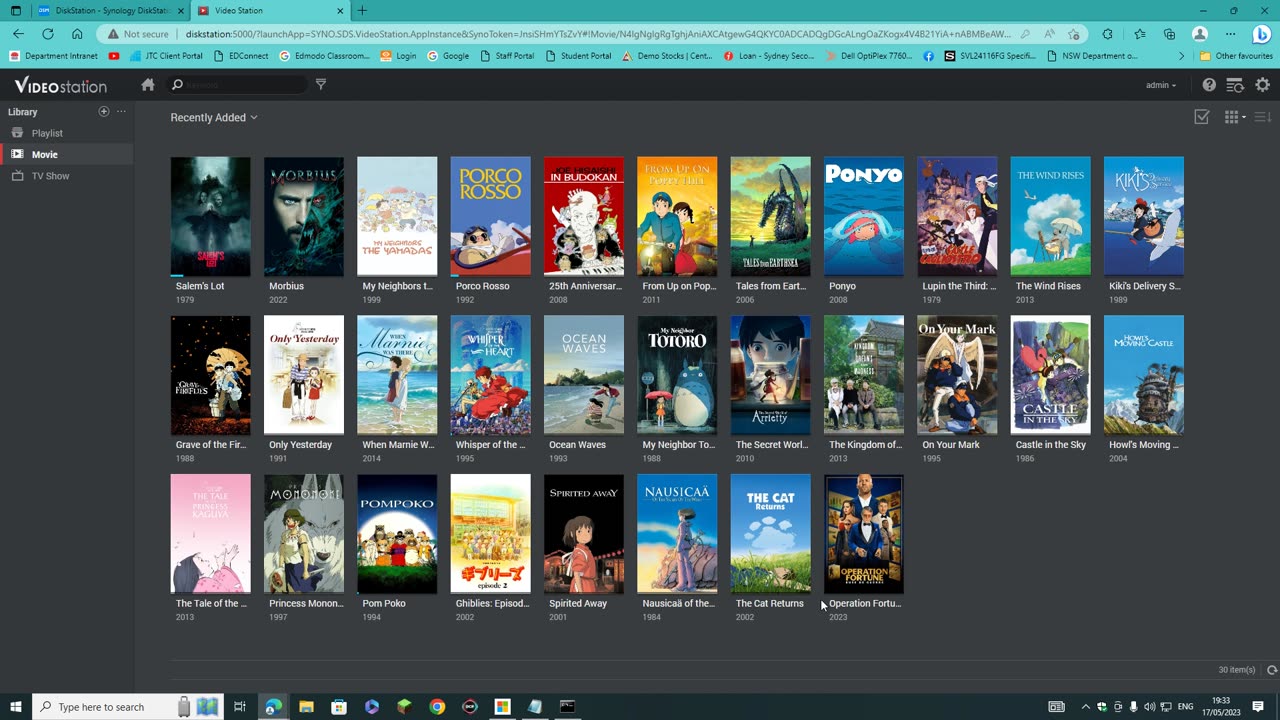The height and width of the screenshot is (720, 1280).
Task: Open the admin account dropdown
Action: 1161,85
